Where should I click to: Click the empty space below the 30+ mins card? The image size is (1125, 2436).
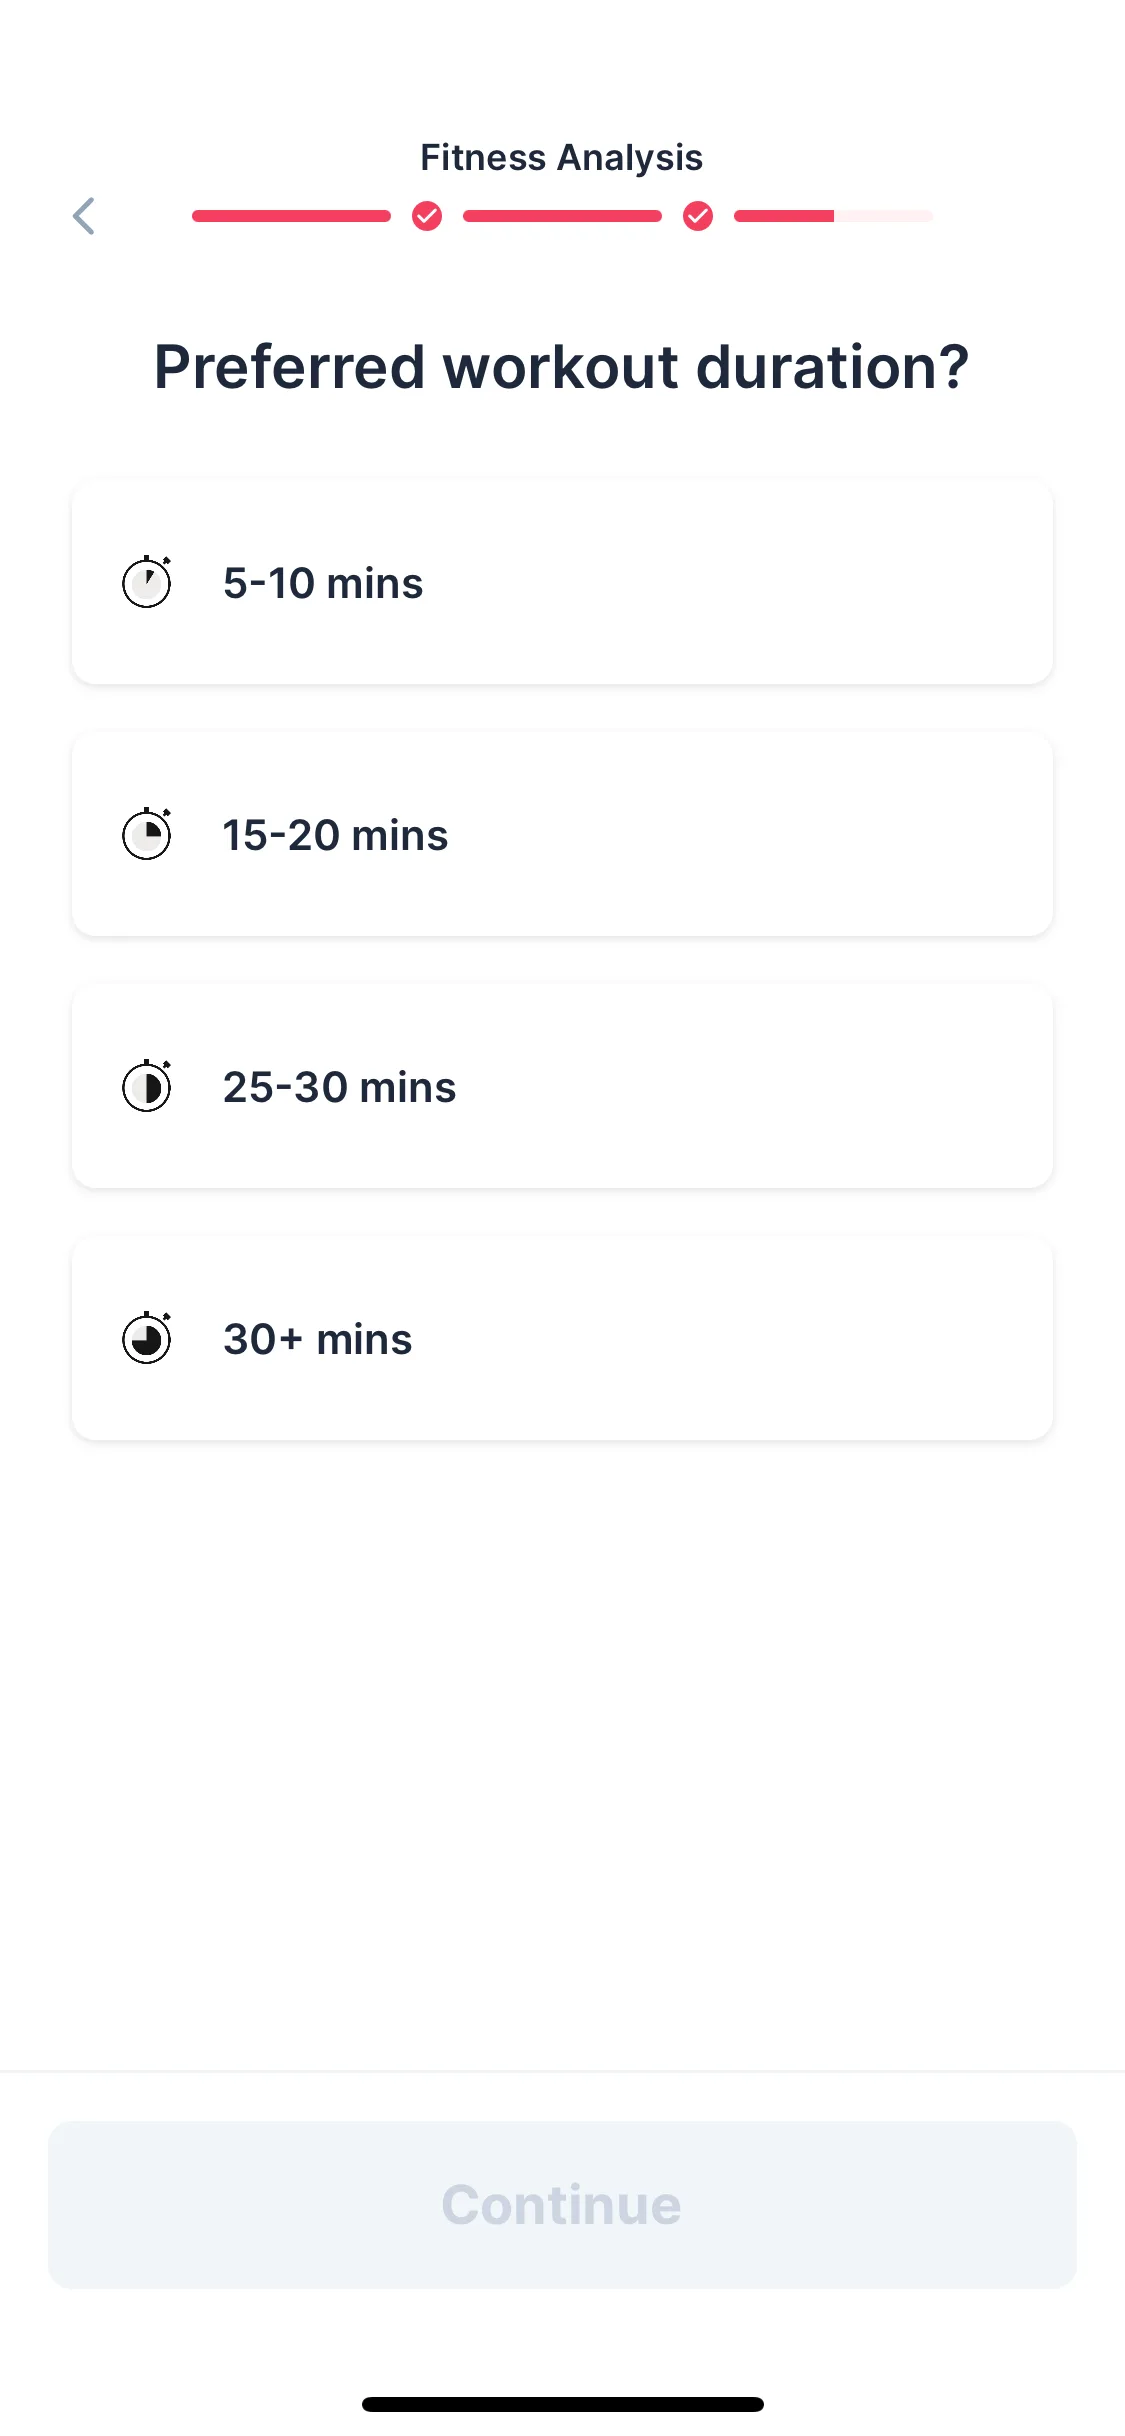(562, 1750)
